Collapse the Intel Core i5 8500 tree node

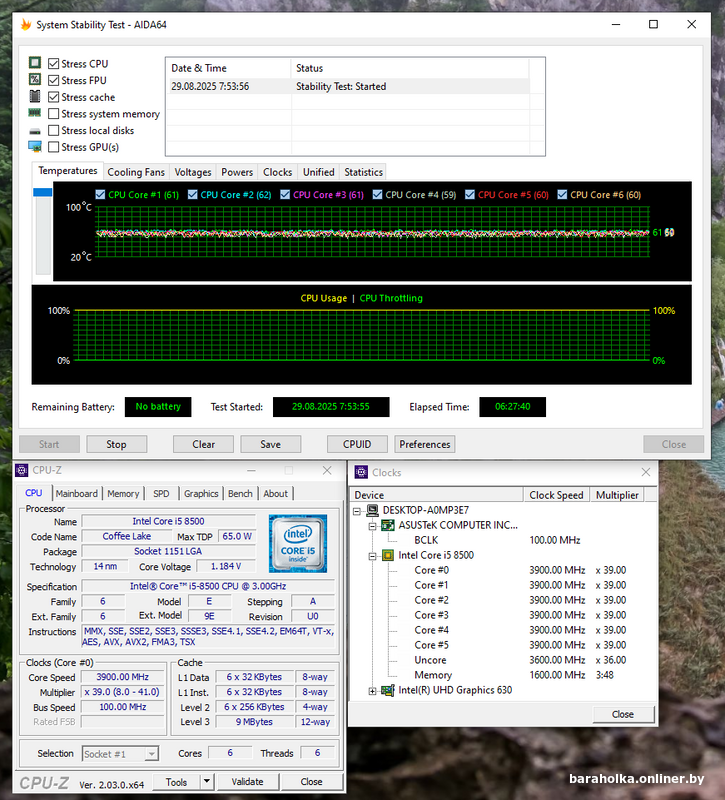click(x=373, y=555)
